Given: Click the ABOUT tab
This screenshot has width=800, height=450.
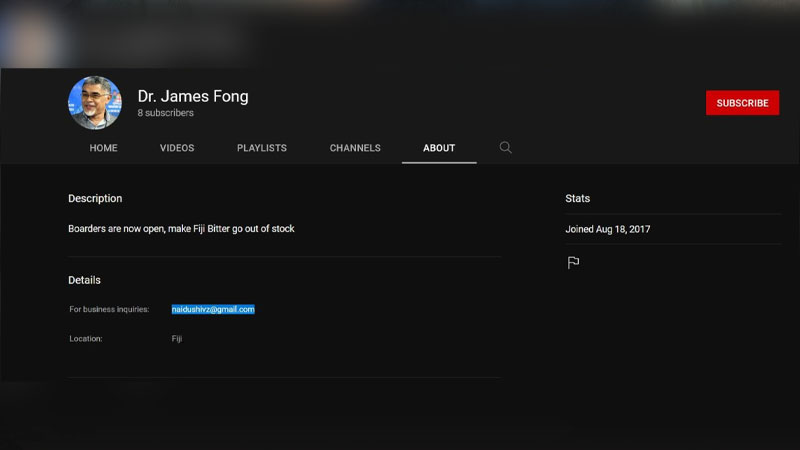Looking at the screenshot, I should pos(439,148).
